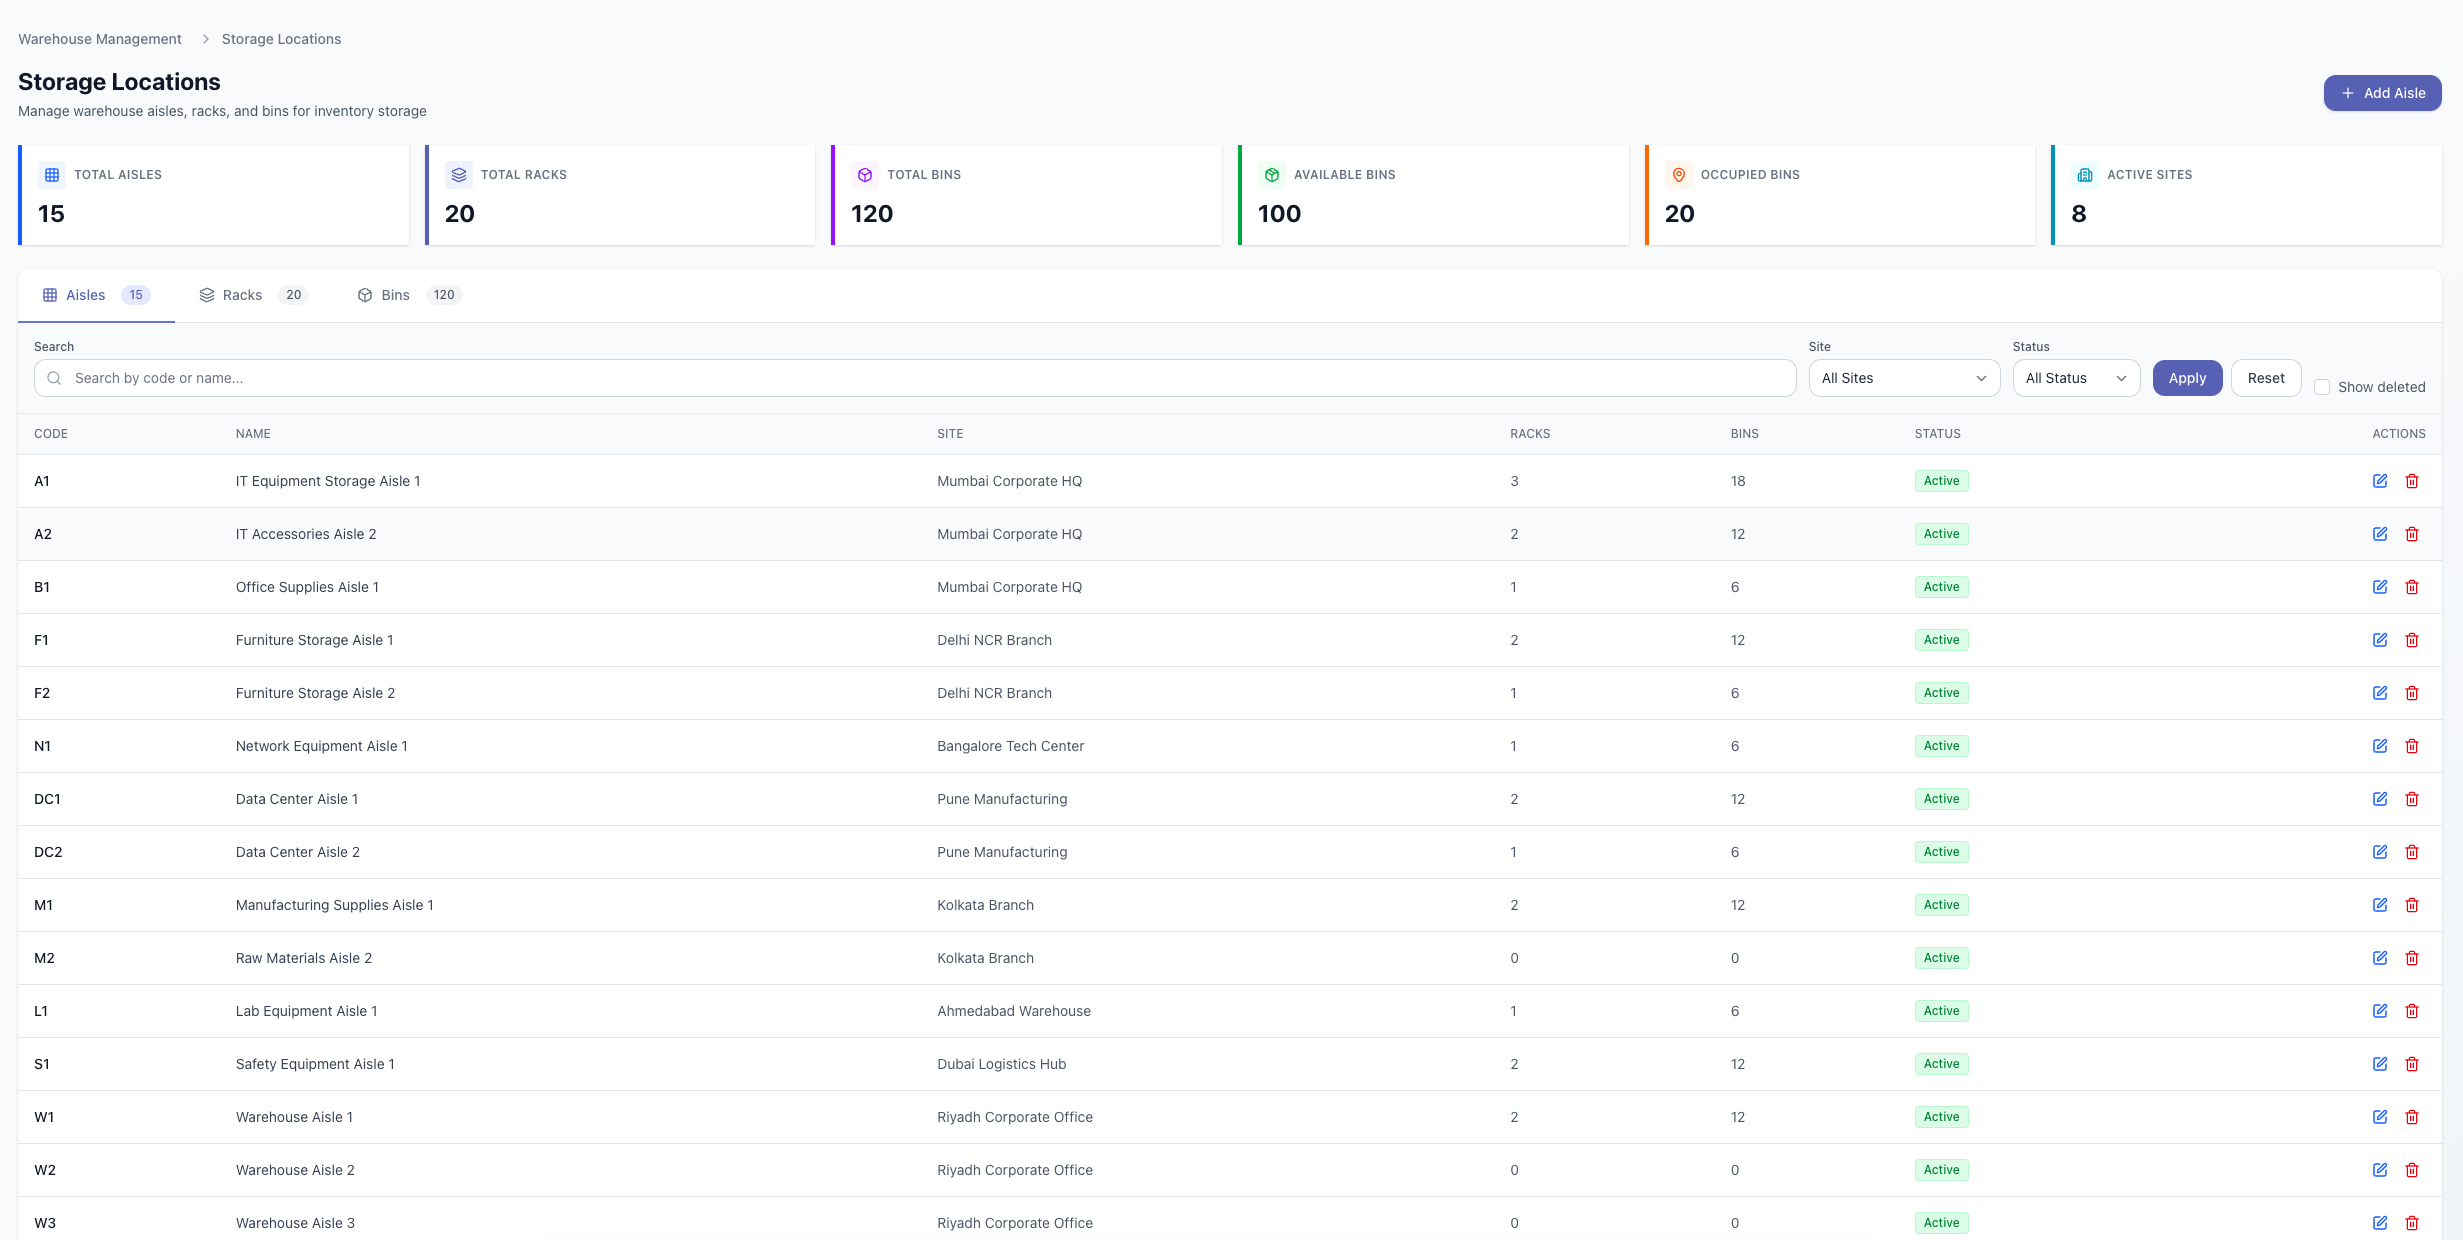Image resolution: width=2463 pixels, height=1240 pixels.
Task: Open the All Sites dropdown
Action: pyautogui.click(x=1903, y=378)
